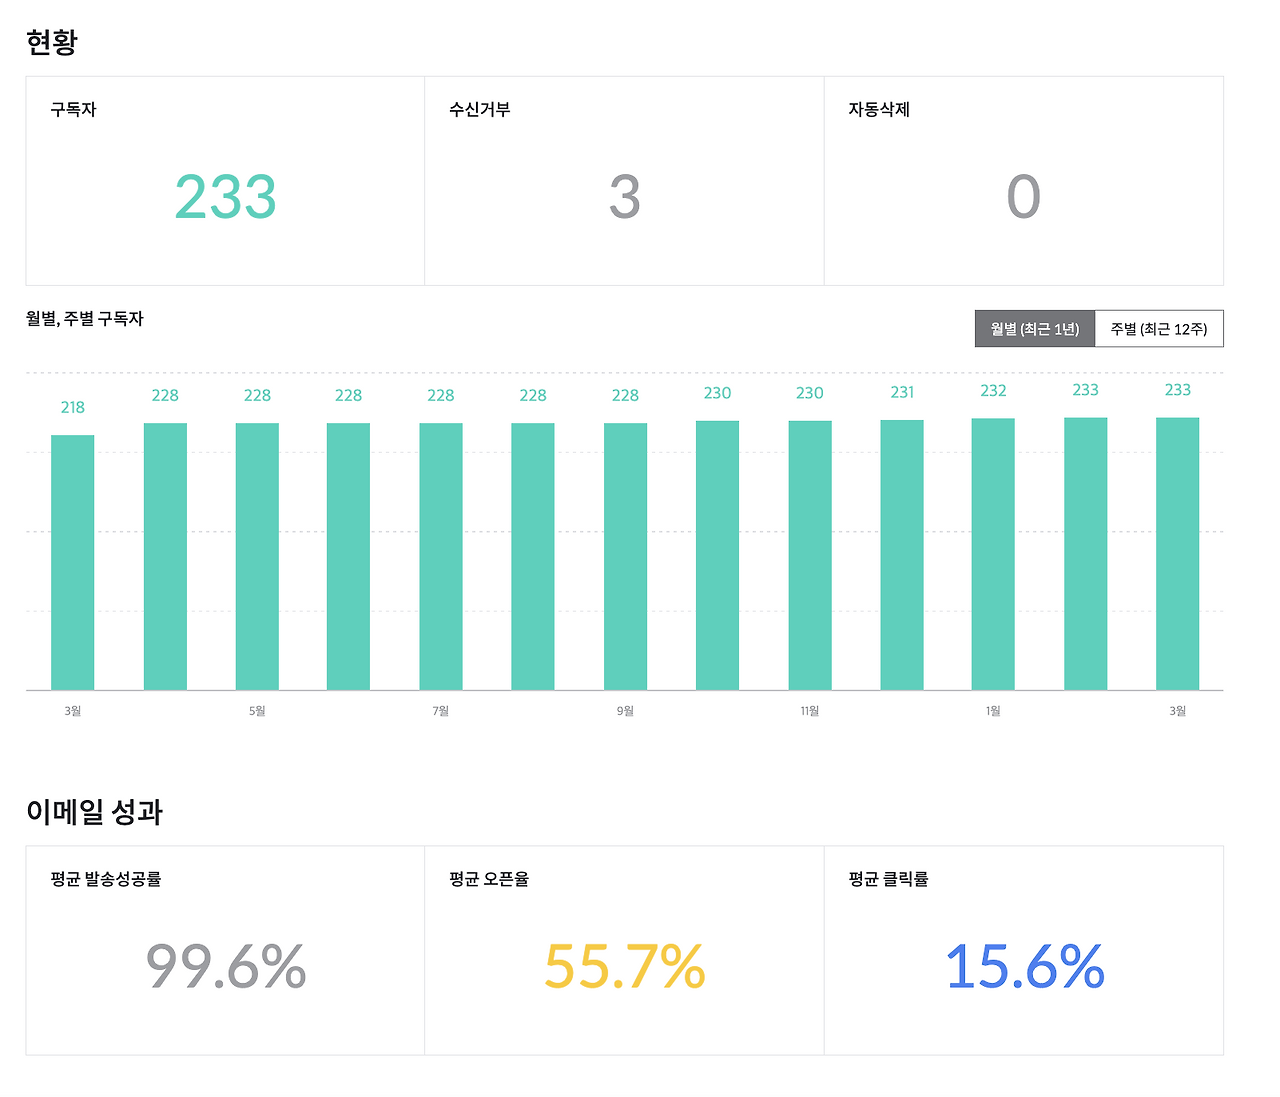Screen dimensions: 1280x1097
Task: Switch to the 주별 (최근 12주) tab
Action: (1159, 329)
